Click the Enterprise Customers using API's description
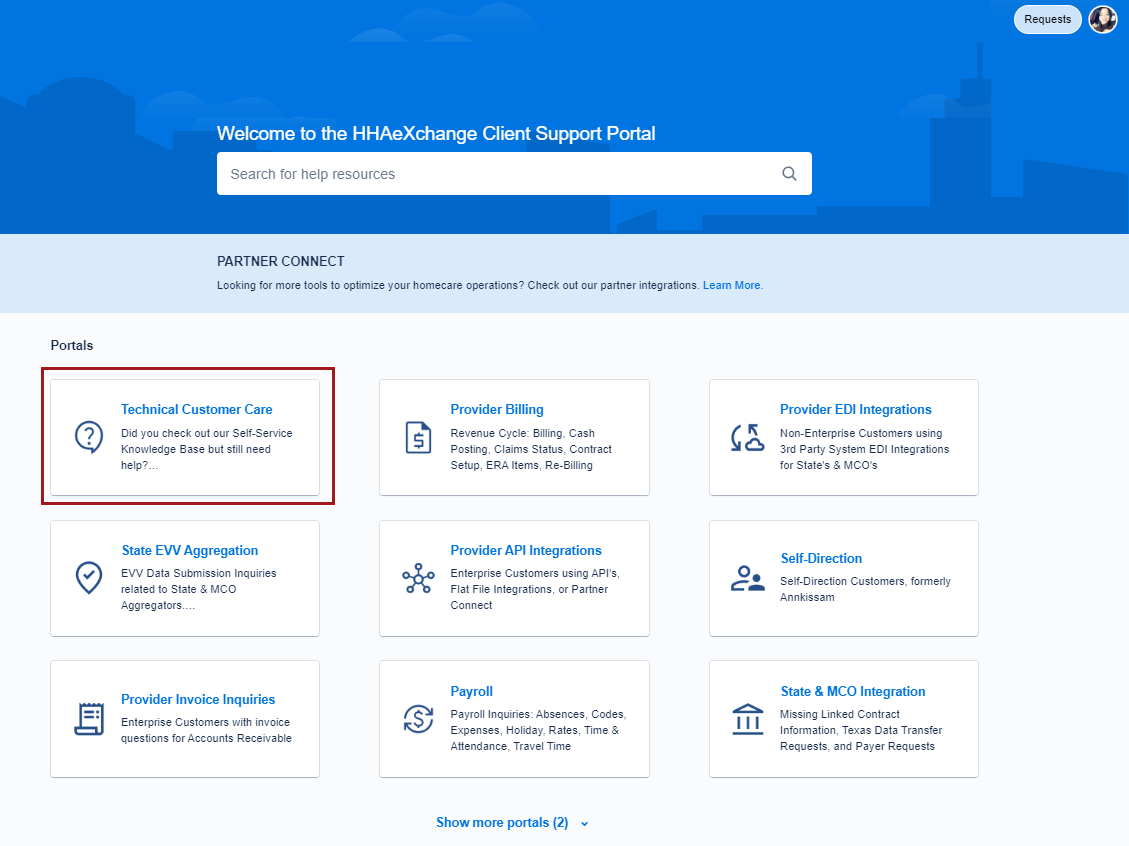The image size is (1129, 846). coord(535,589)
